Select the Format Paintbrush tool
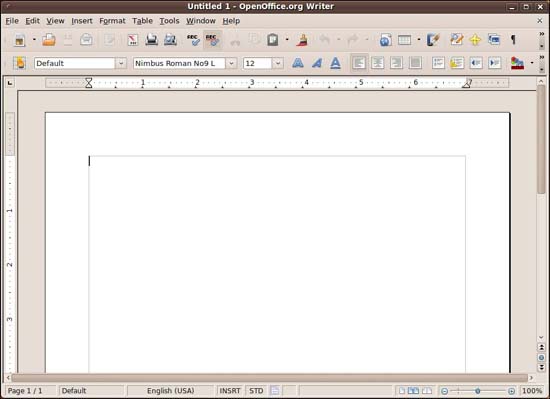This screenshot has height=399, width=550. click(302, 40)
